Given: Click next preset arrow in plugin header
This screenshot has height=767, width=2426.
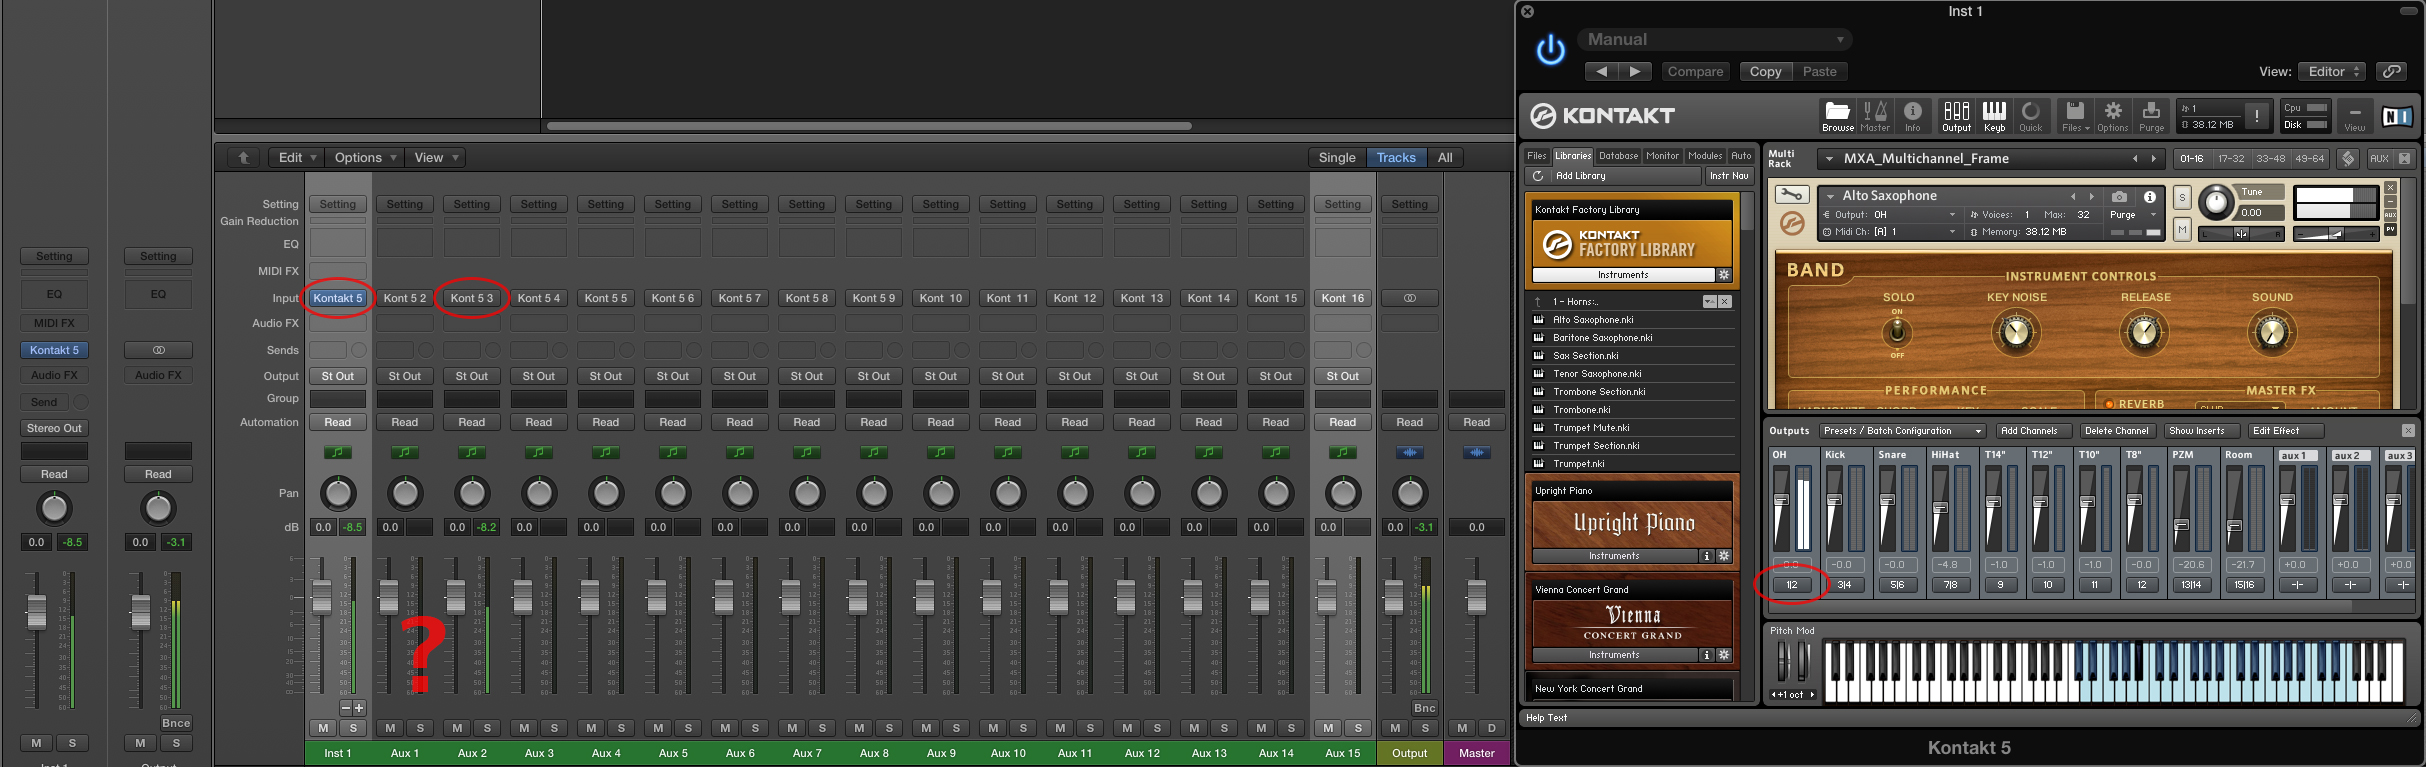Looking at the screenshot, I should tap(1635, 71).
